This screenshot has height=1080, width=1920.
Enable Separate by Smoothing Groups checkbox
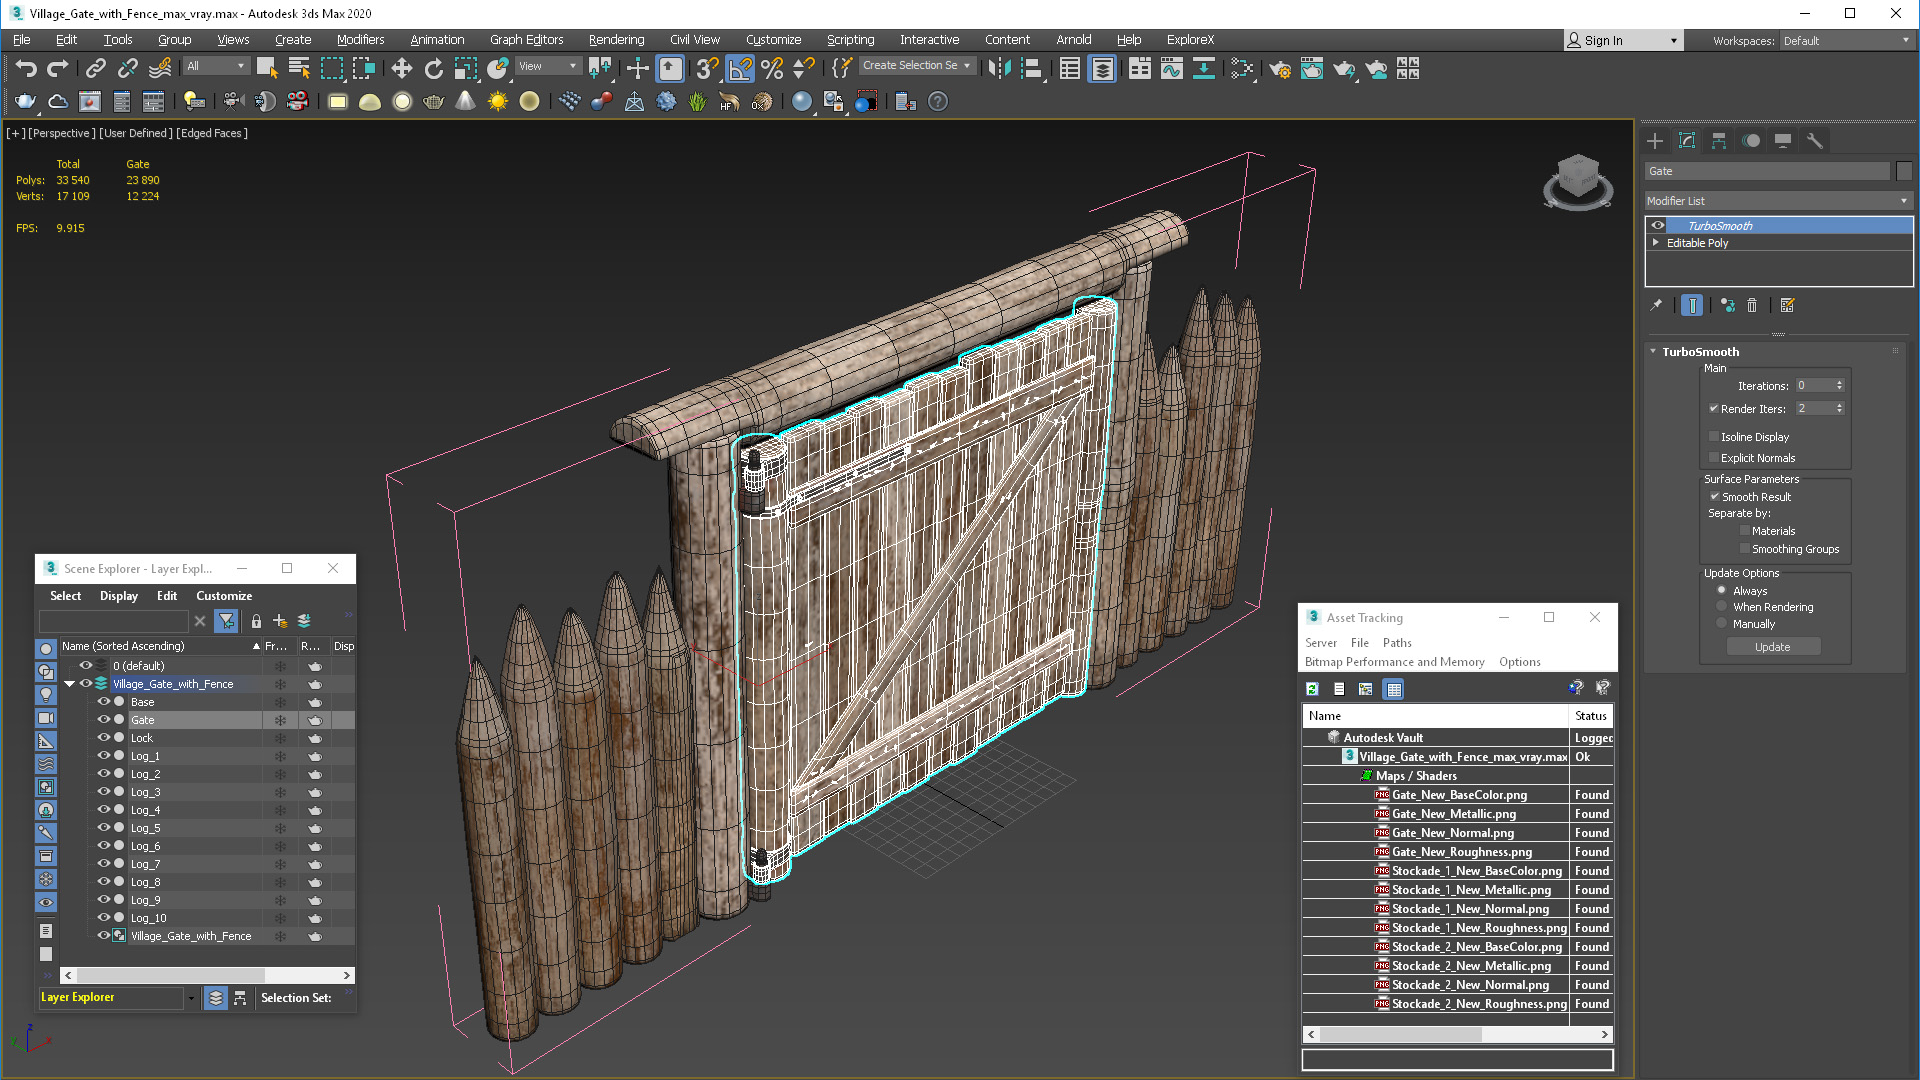pyautogui.click(x=1745, y=549)
